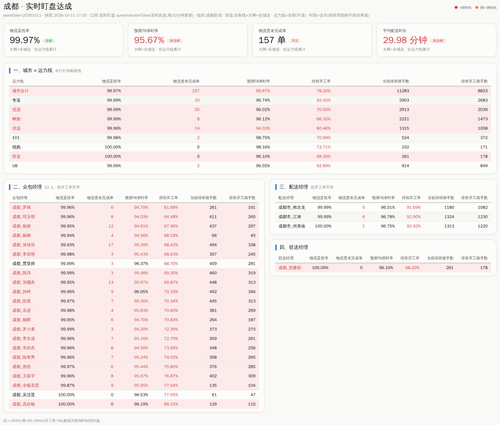500x425 pixels.
Task: Click the 92.92% cell in 配送经理 table
Action: (x=413, y=226)
